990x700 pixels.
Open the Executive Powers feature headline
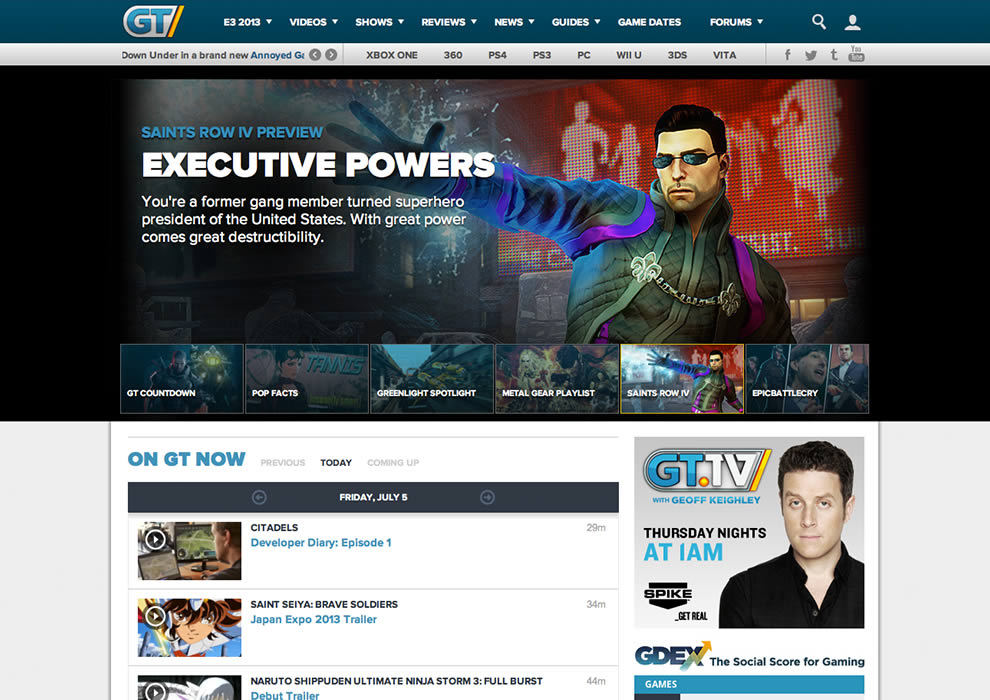[318, 165]
